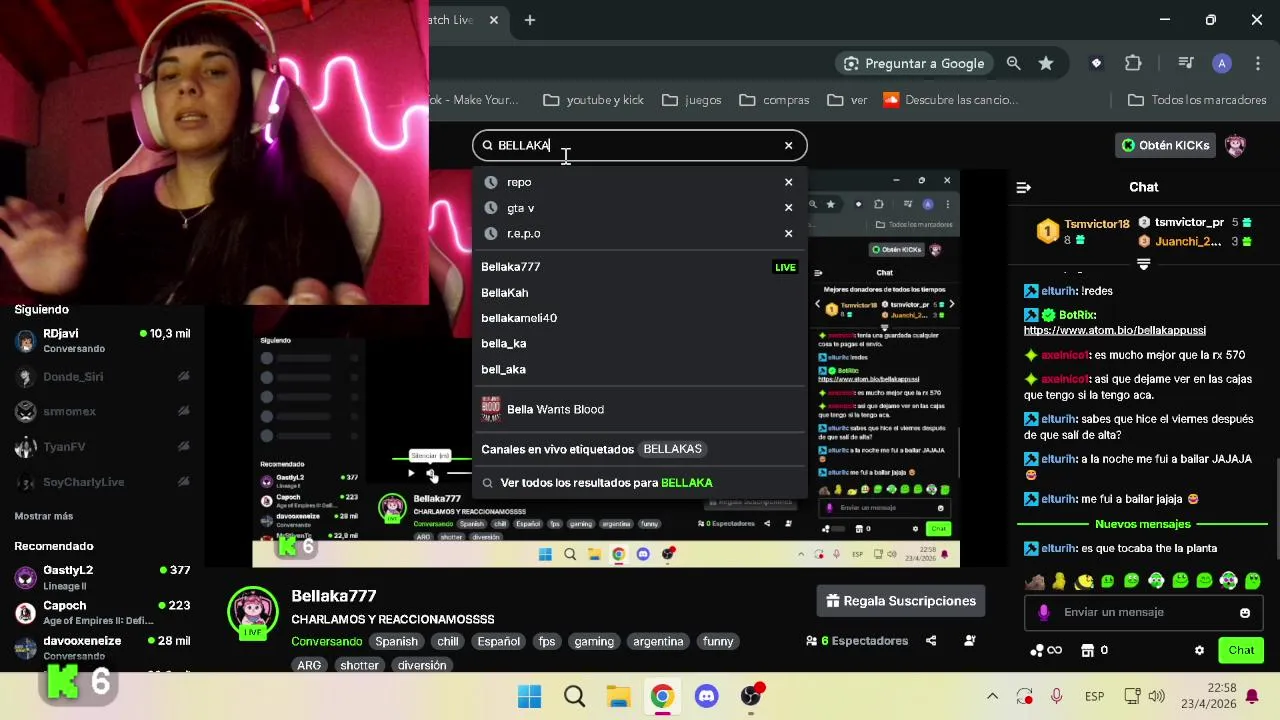Choose the bellakameli40 suggestion

click(640, 318)
